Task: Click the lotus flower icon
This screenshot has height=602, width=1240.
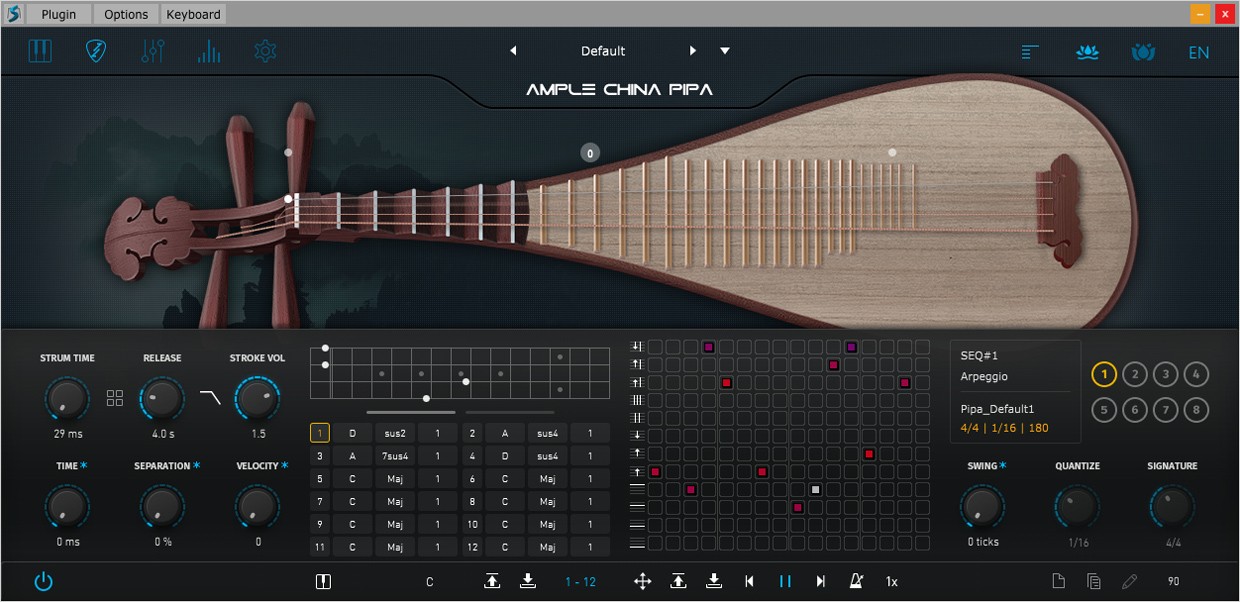Action: (1087, 52)
